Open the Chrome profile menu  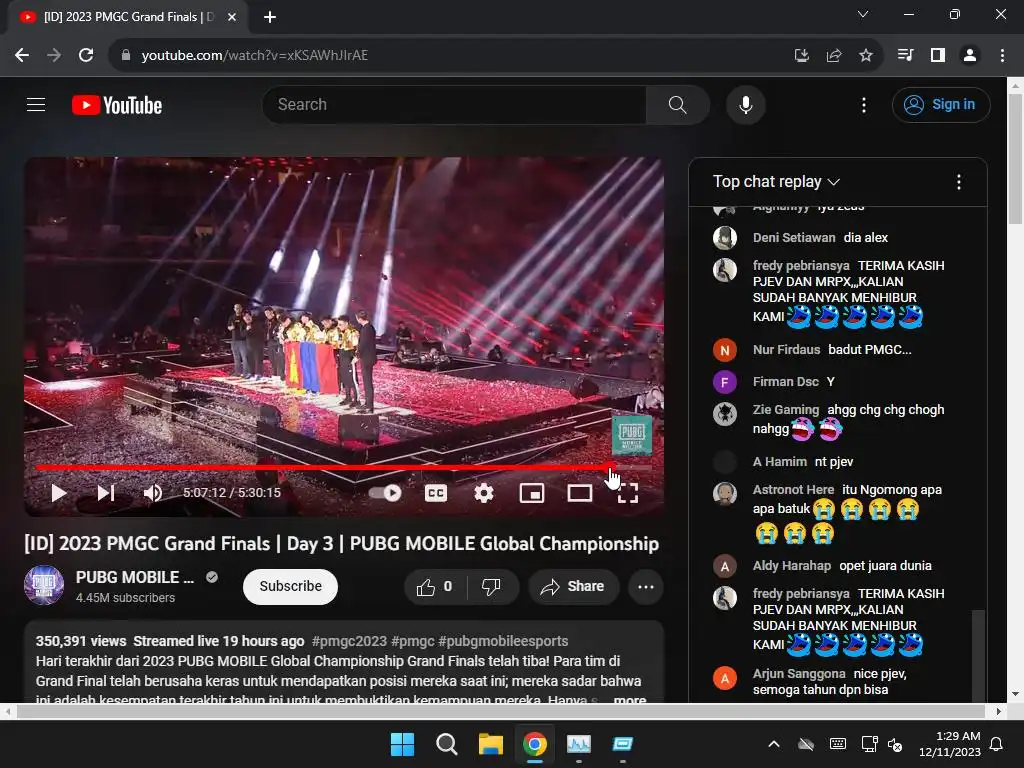coord(970,56)
